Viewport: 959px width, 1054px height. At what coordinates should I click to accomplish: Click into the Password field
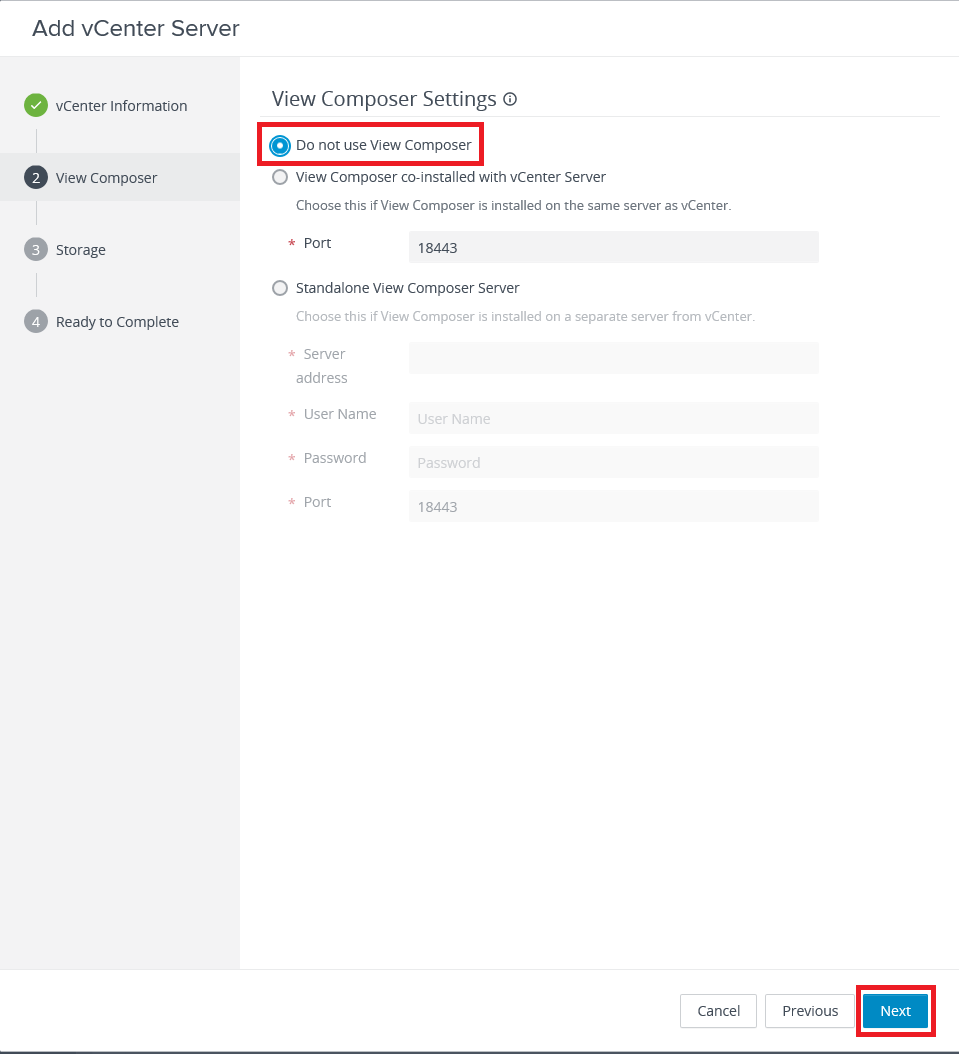click(x=613, y=462)
